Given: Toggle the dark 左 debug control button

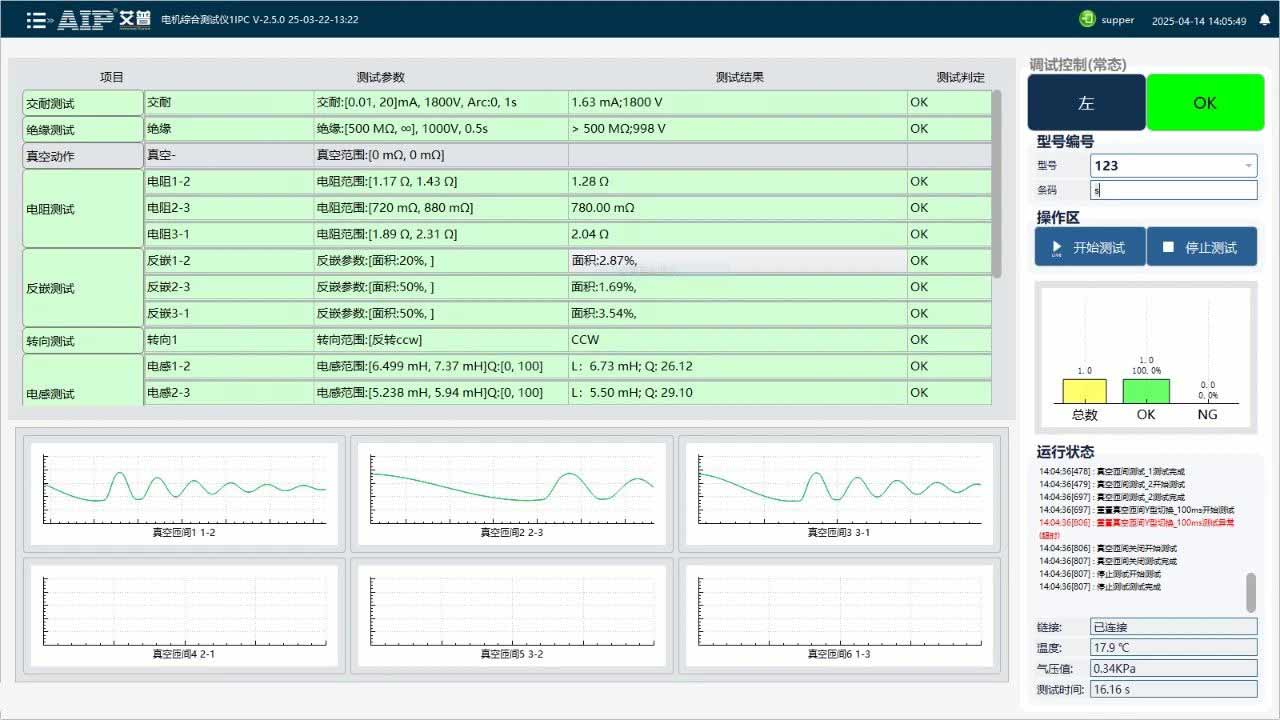Looking at the screenshot, I should (1088, 102).
